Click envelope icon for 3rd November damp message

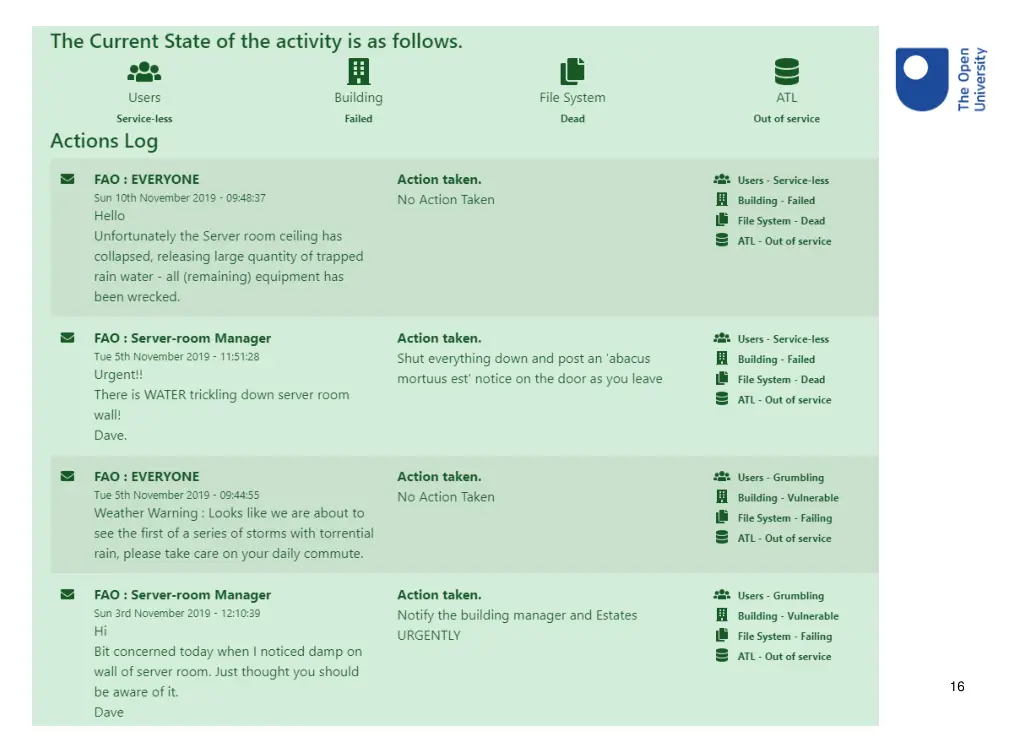point(67,594)
